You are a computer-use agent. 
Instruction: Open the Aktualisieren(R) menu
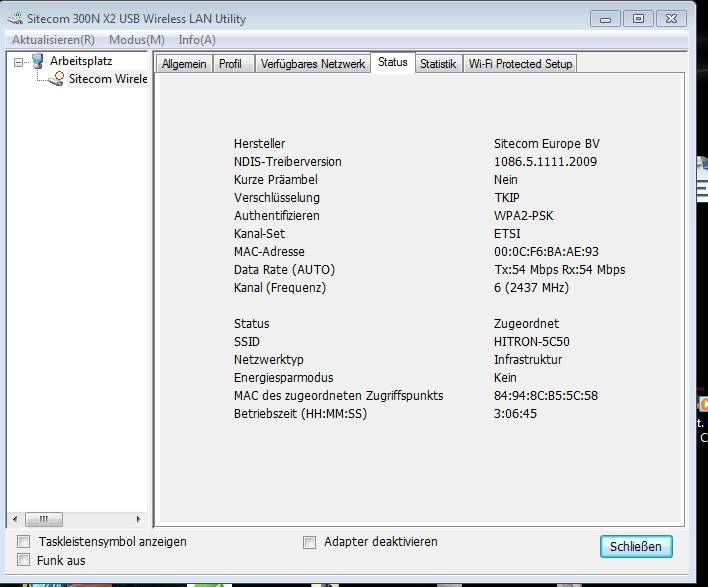point(53,40)
